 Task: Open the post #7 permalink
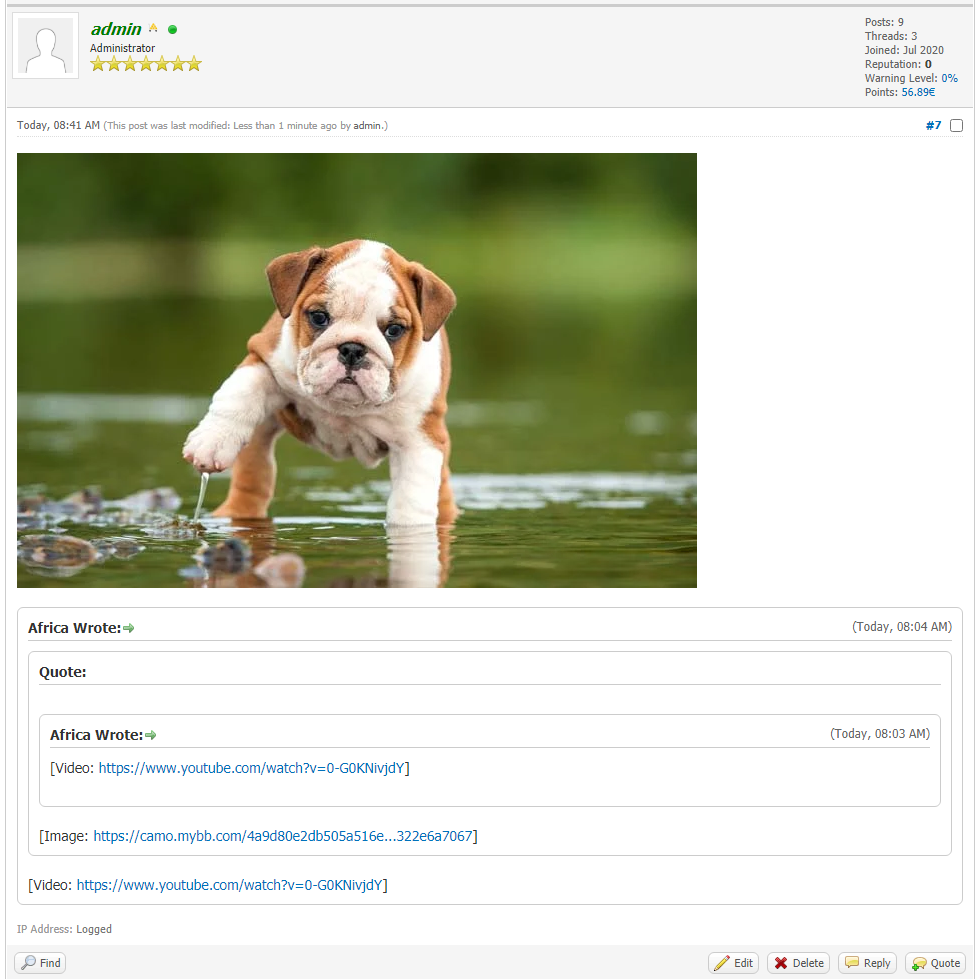click(933, 126)
